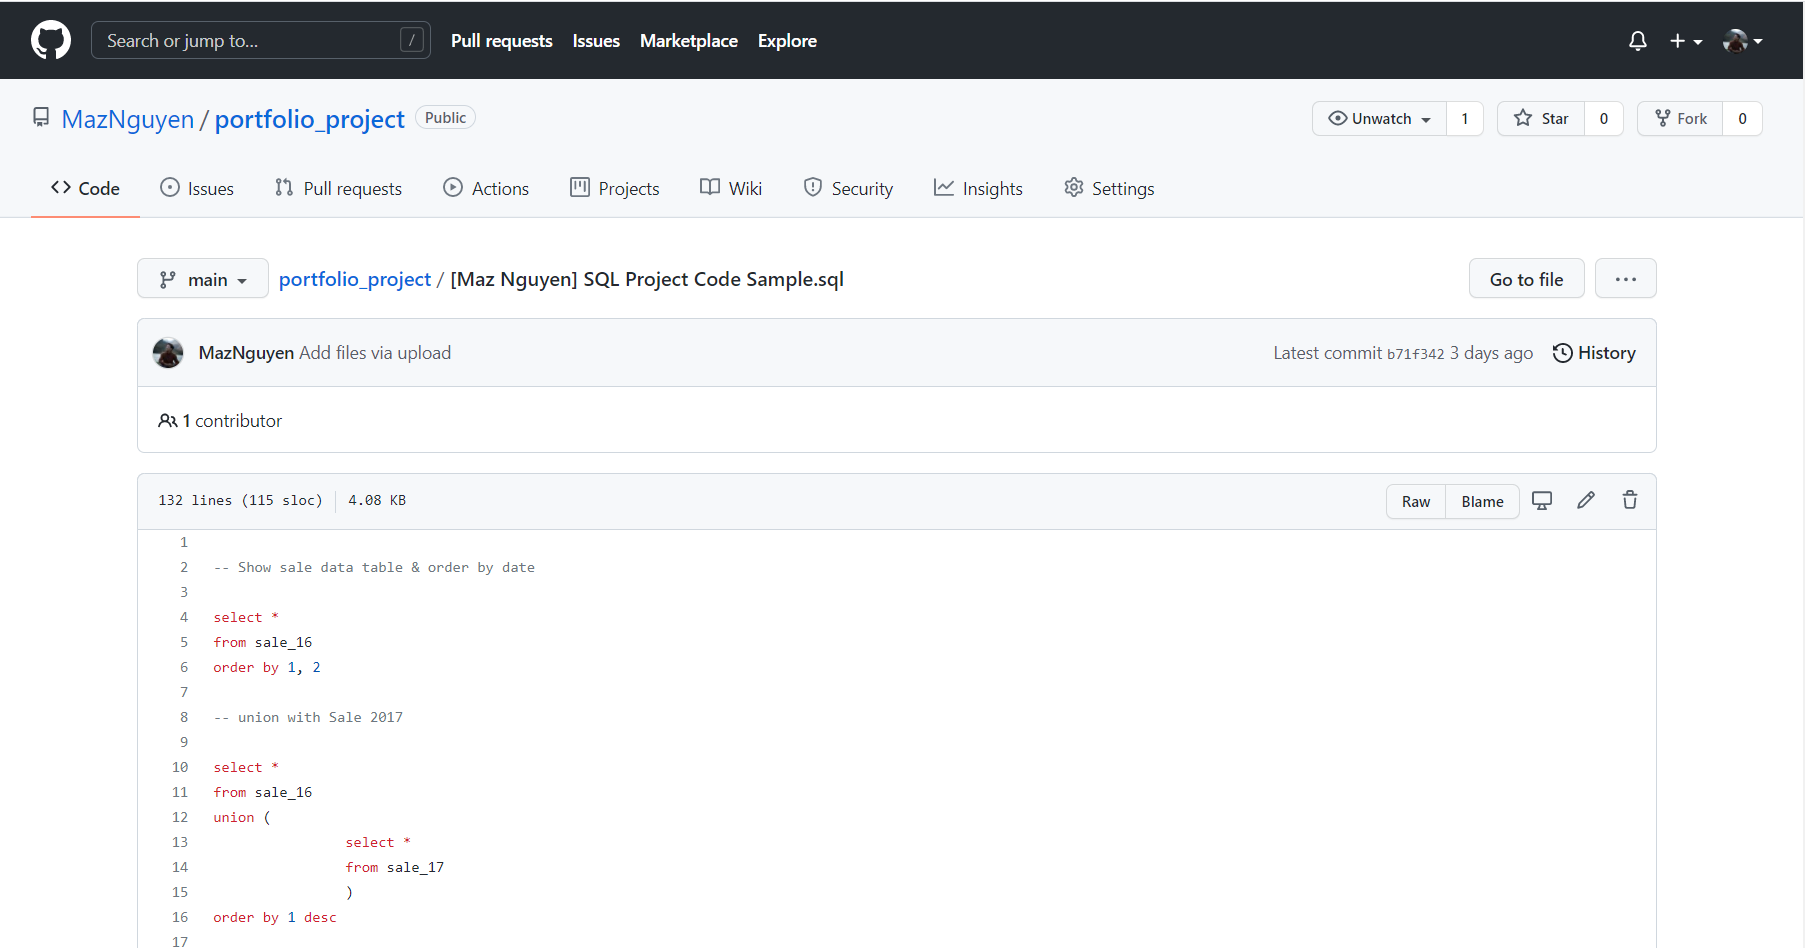This screenshot has height=948, width=1805.
Task: View the stargazers count next to Star
Action: coord(1604,118)
